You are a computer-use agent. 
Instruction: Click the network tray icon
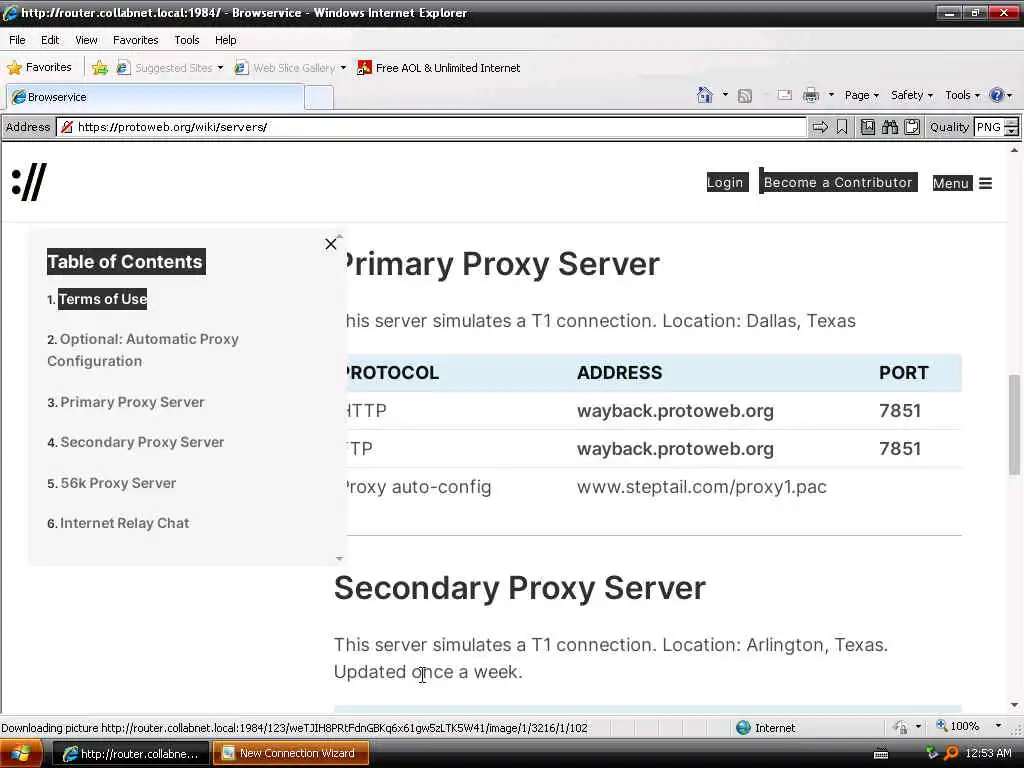coord(932,753)
